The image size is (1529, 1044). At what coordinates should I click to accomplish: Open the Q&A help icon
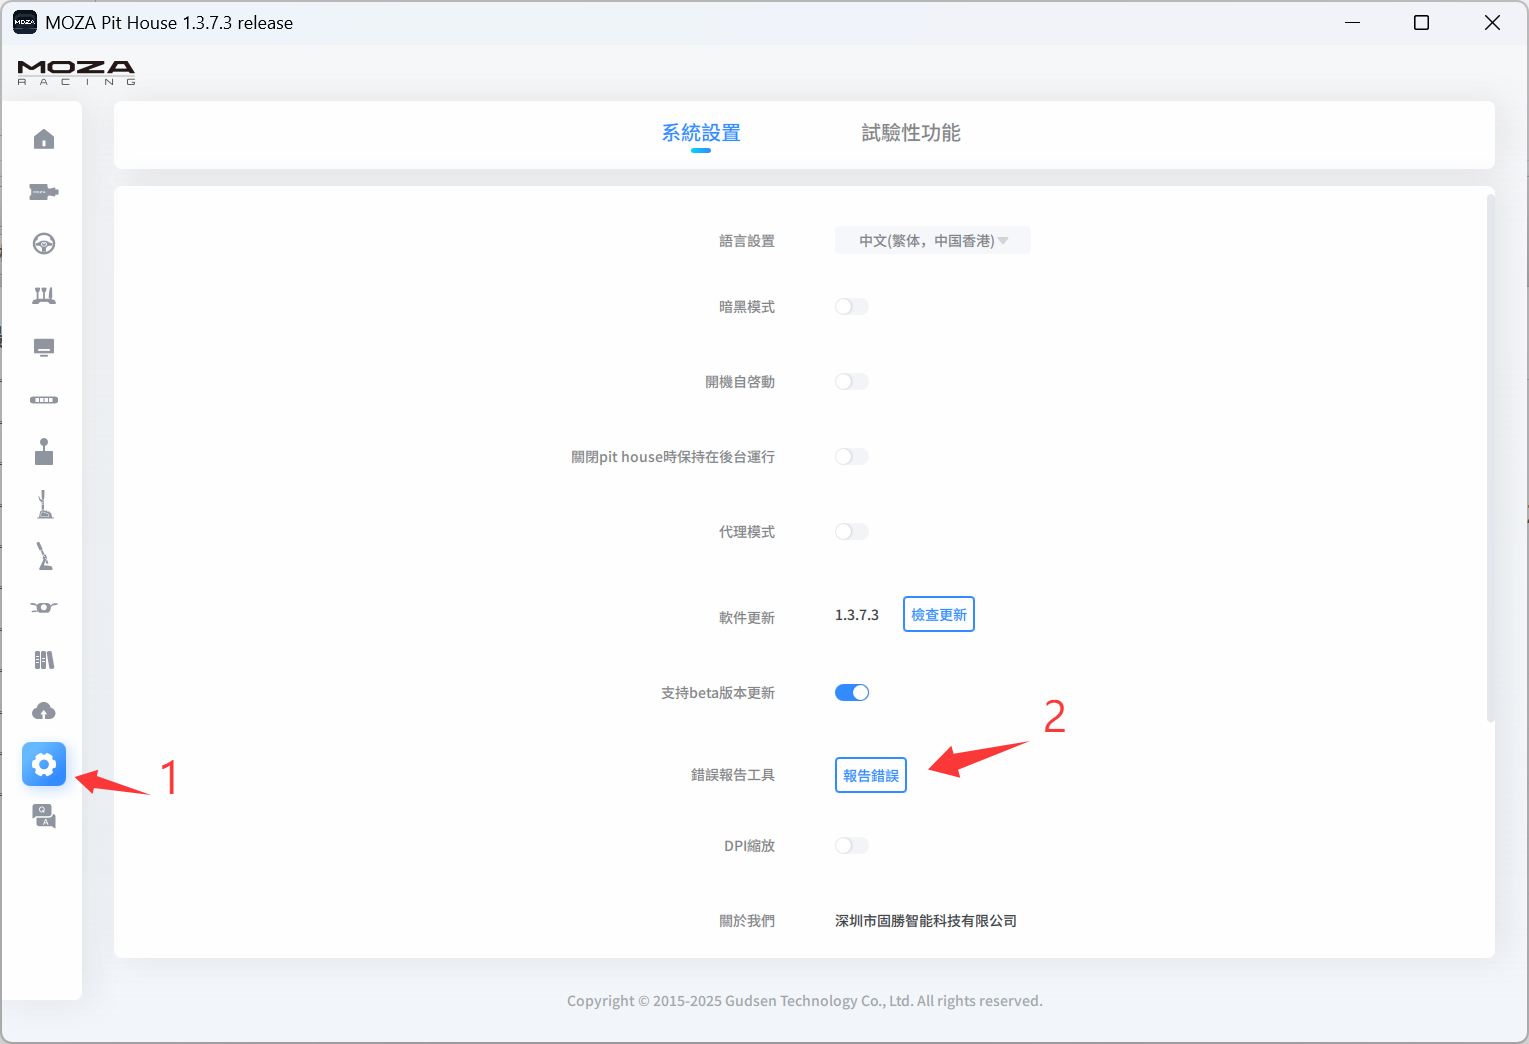point(44,816)
